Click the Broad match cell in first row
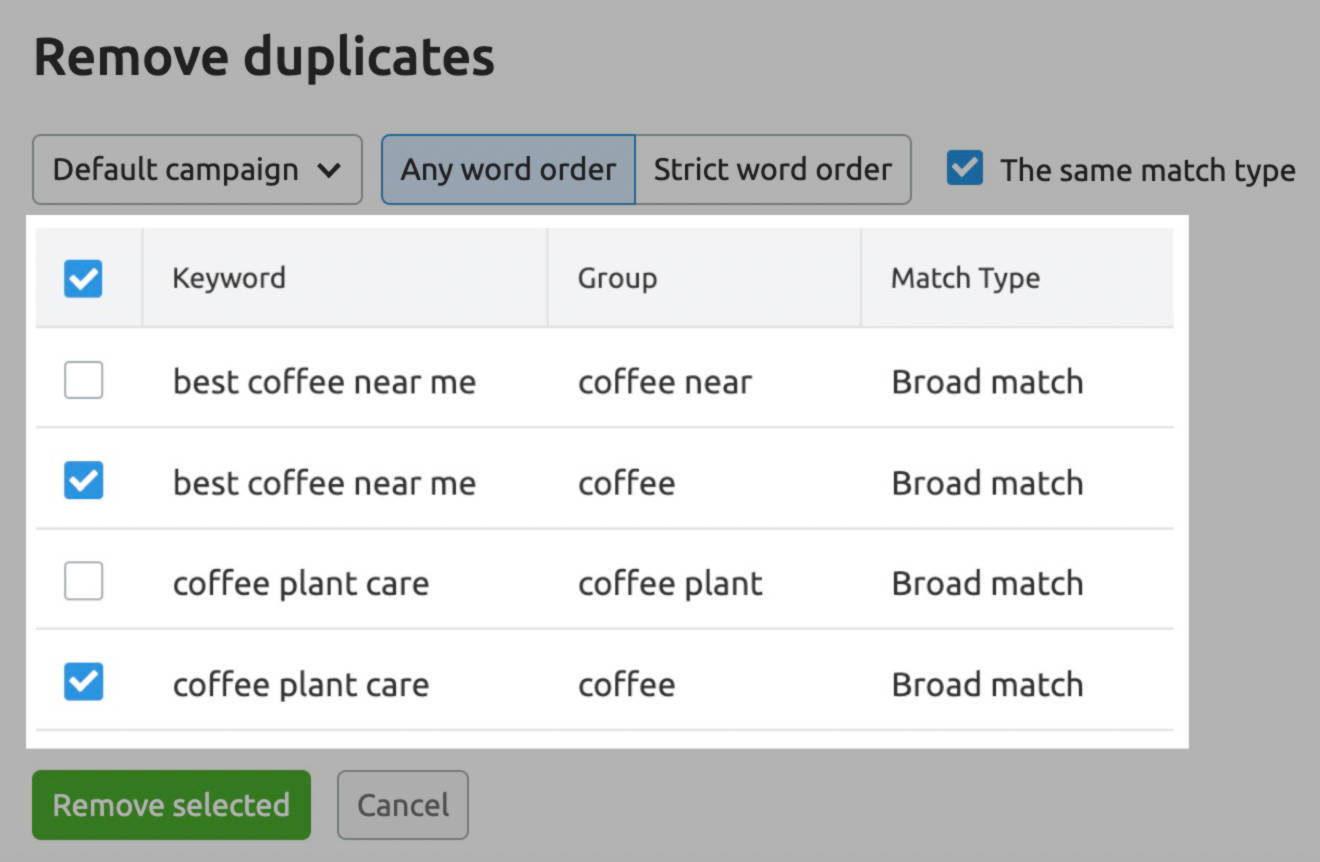The height and width of the screenshot is (862, 1320). pos(987,382)
